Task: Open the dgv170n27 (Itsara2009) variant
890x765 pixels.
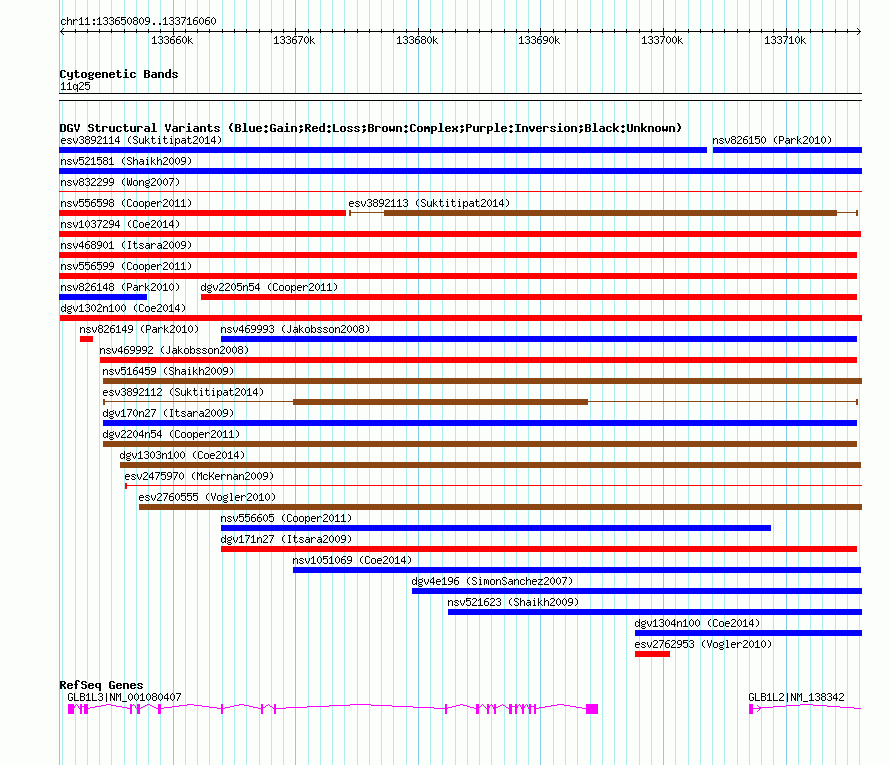Action: coord(480,423)
